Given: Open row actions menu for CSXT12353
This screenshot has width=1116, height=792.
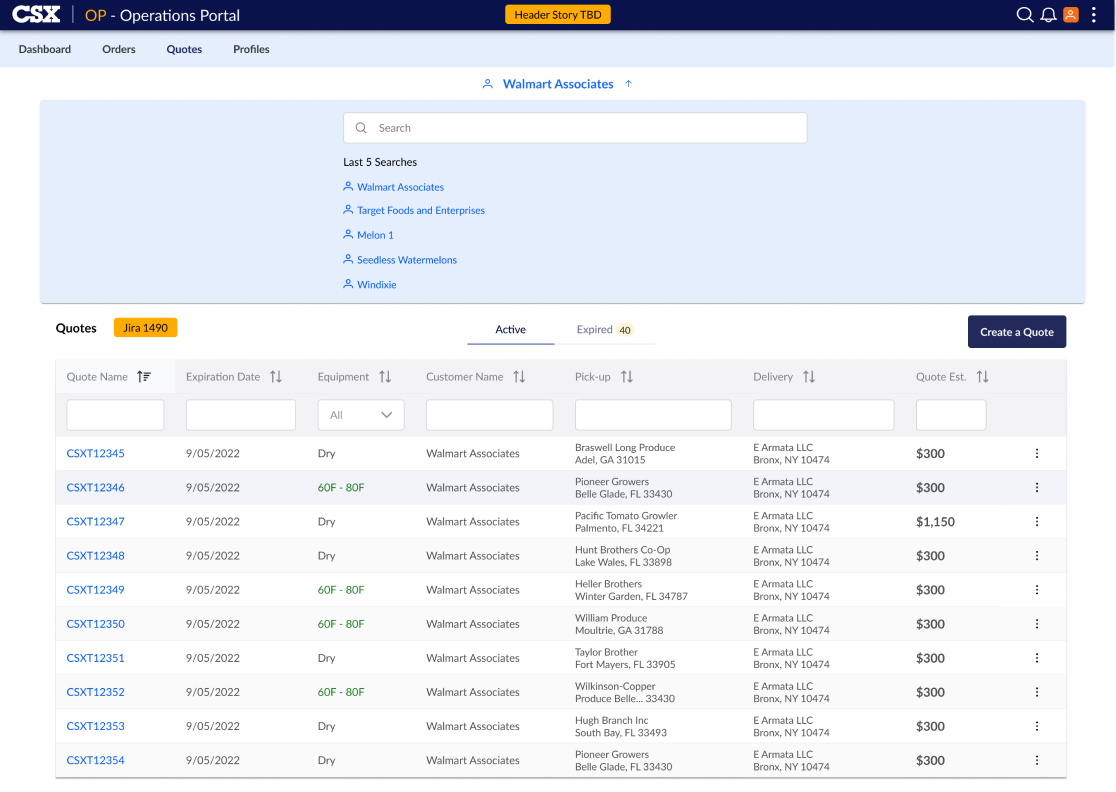Looking at the screenshot, I should pyautogui.click(x=1037, y=727).
